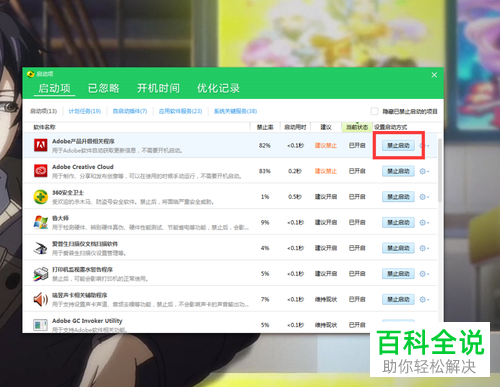Click the 360安全卫士 row title
This screenshot has width=500, height=387.
(x=68, y=193)
